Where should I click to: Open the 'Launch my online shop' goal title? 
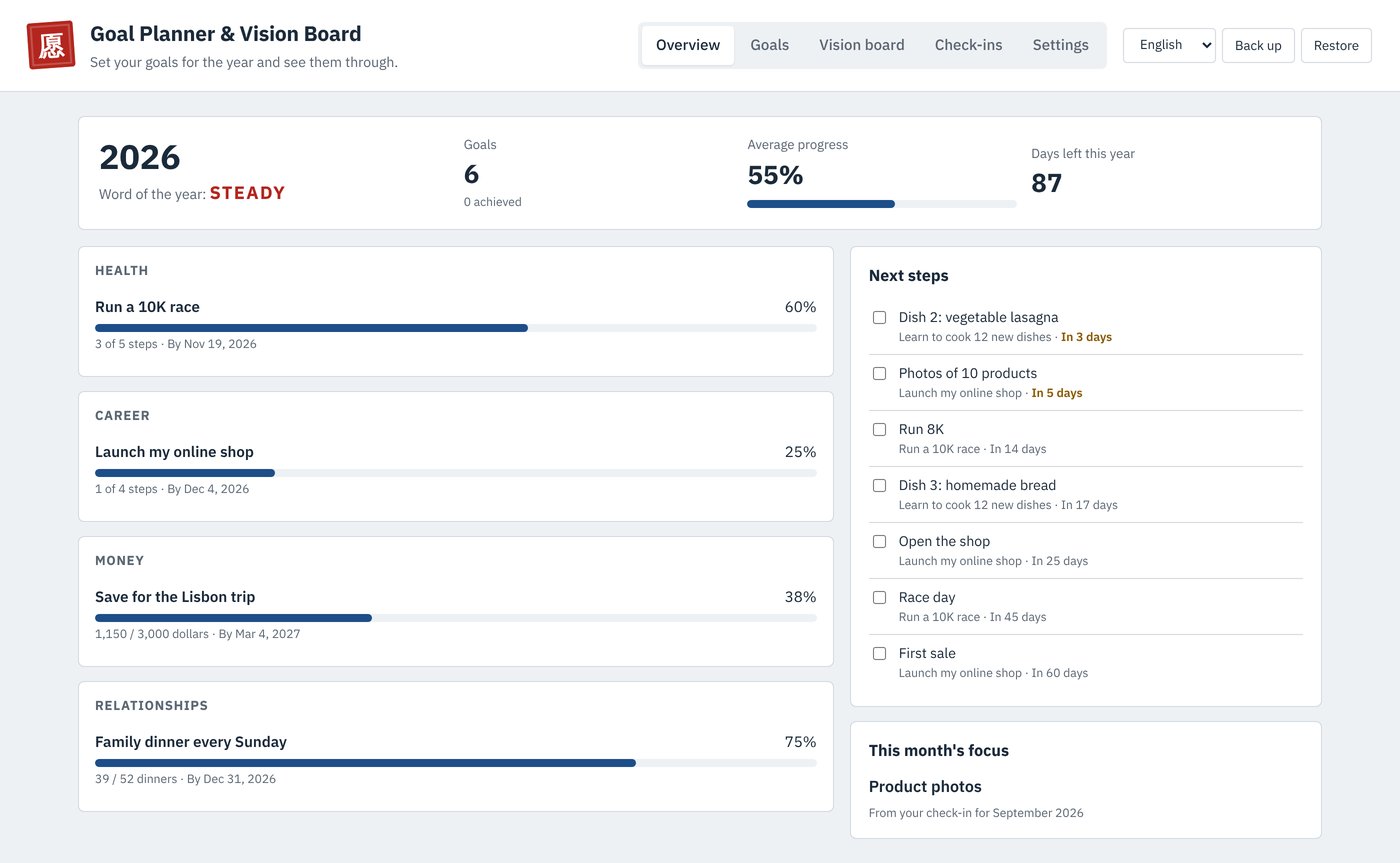(x=174, y=452)
